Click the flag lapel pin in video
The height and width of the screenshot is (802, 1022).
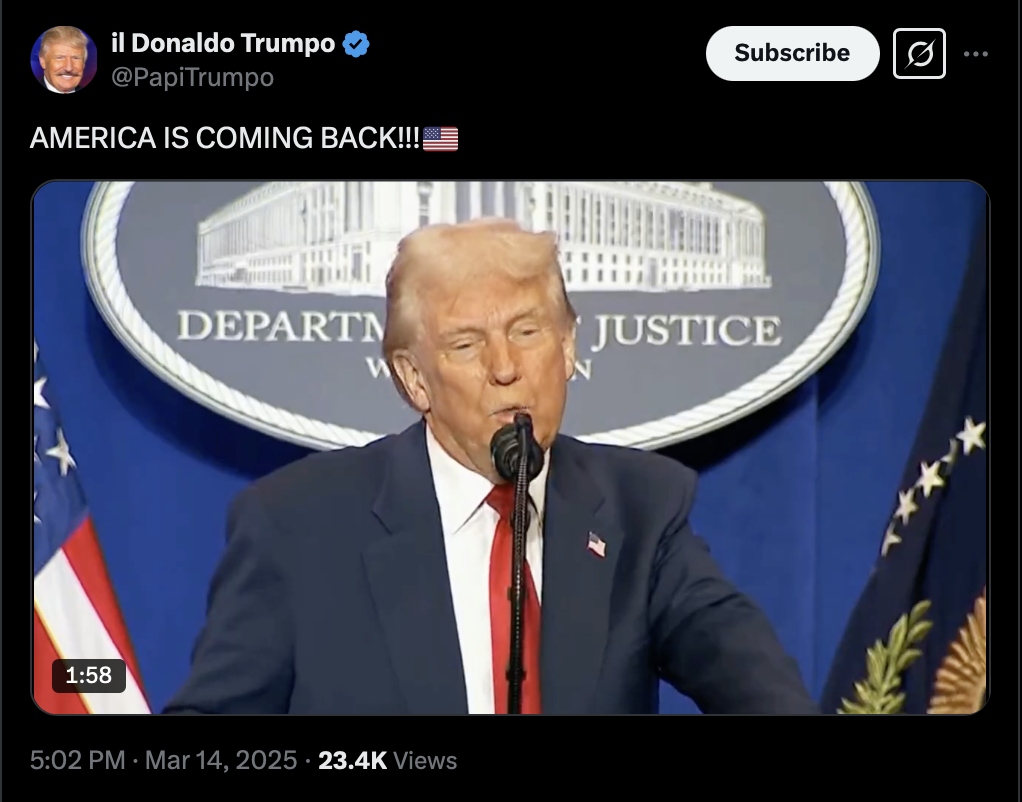[x=596, y=544]
